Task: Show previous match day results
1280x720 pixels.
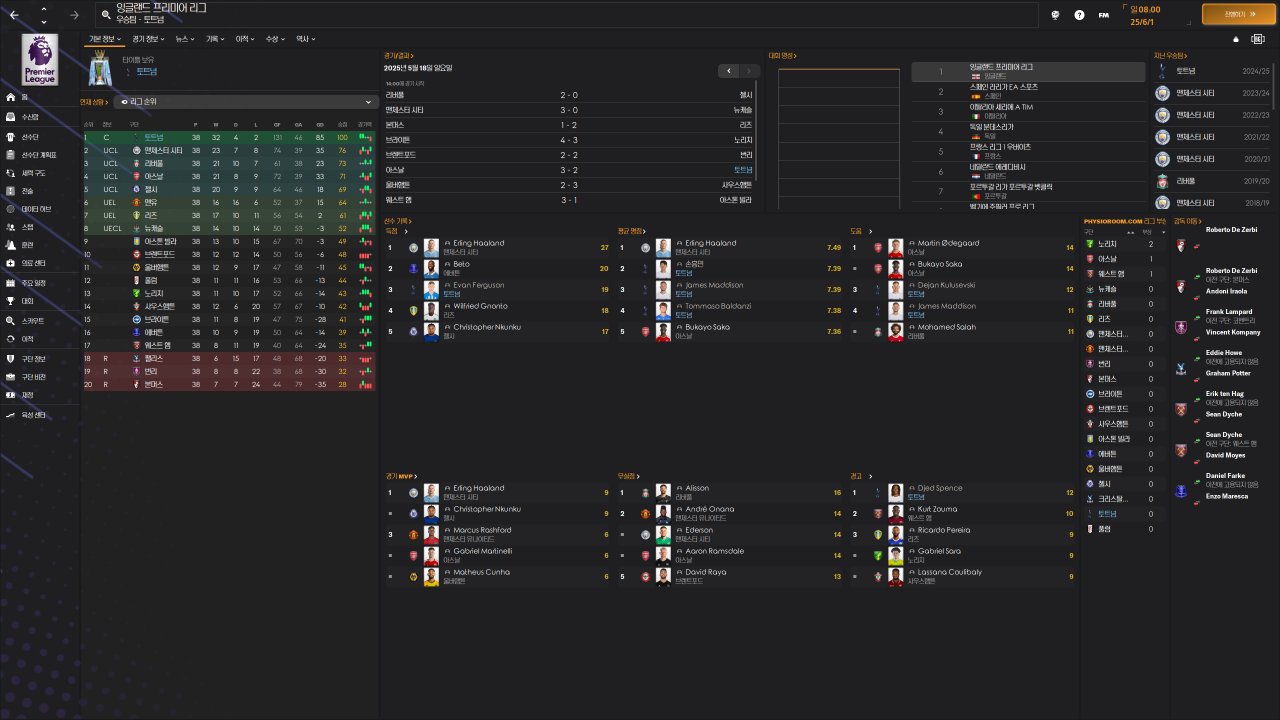Action: 729,71
